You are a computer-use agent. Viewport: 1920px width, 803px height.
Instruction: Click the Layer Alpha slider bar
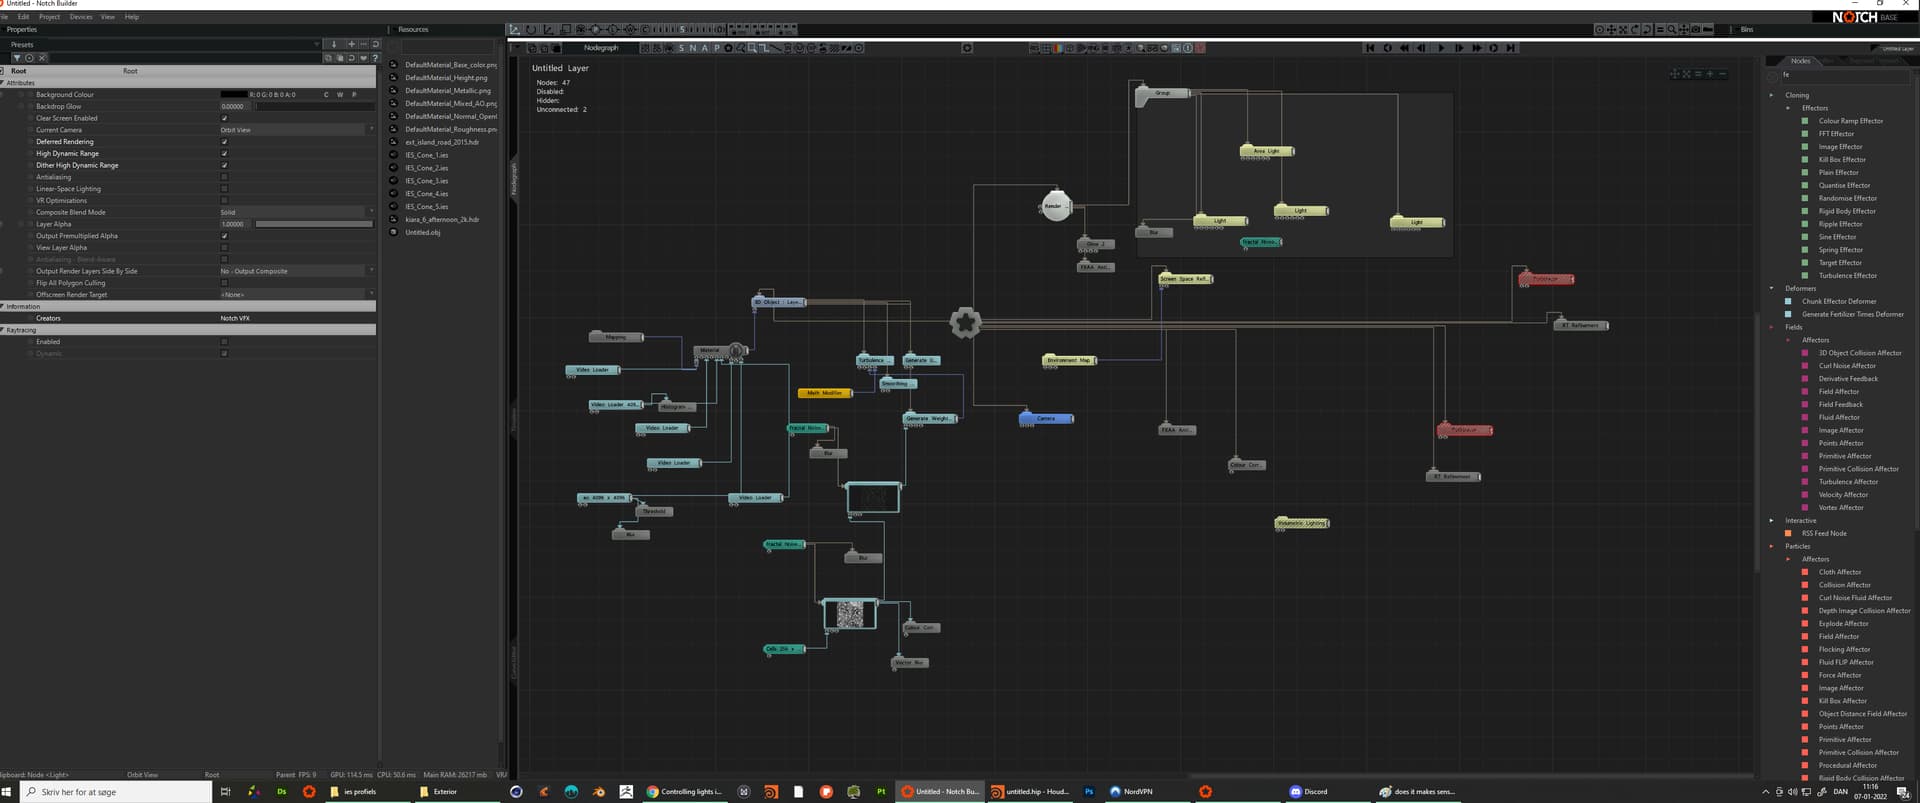coord(314,224)
